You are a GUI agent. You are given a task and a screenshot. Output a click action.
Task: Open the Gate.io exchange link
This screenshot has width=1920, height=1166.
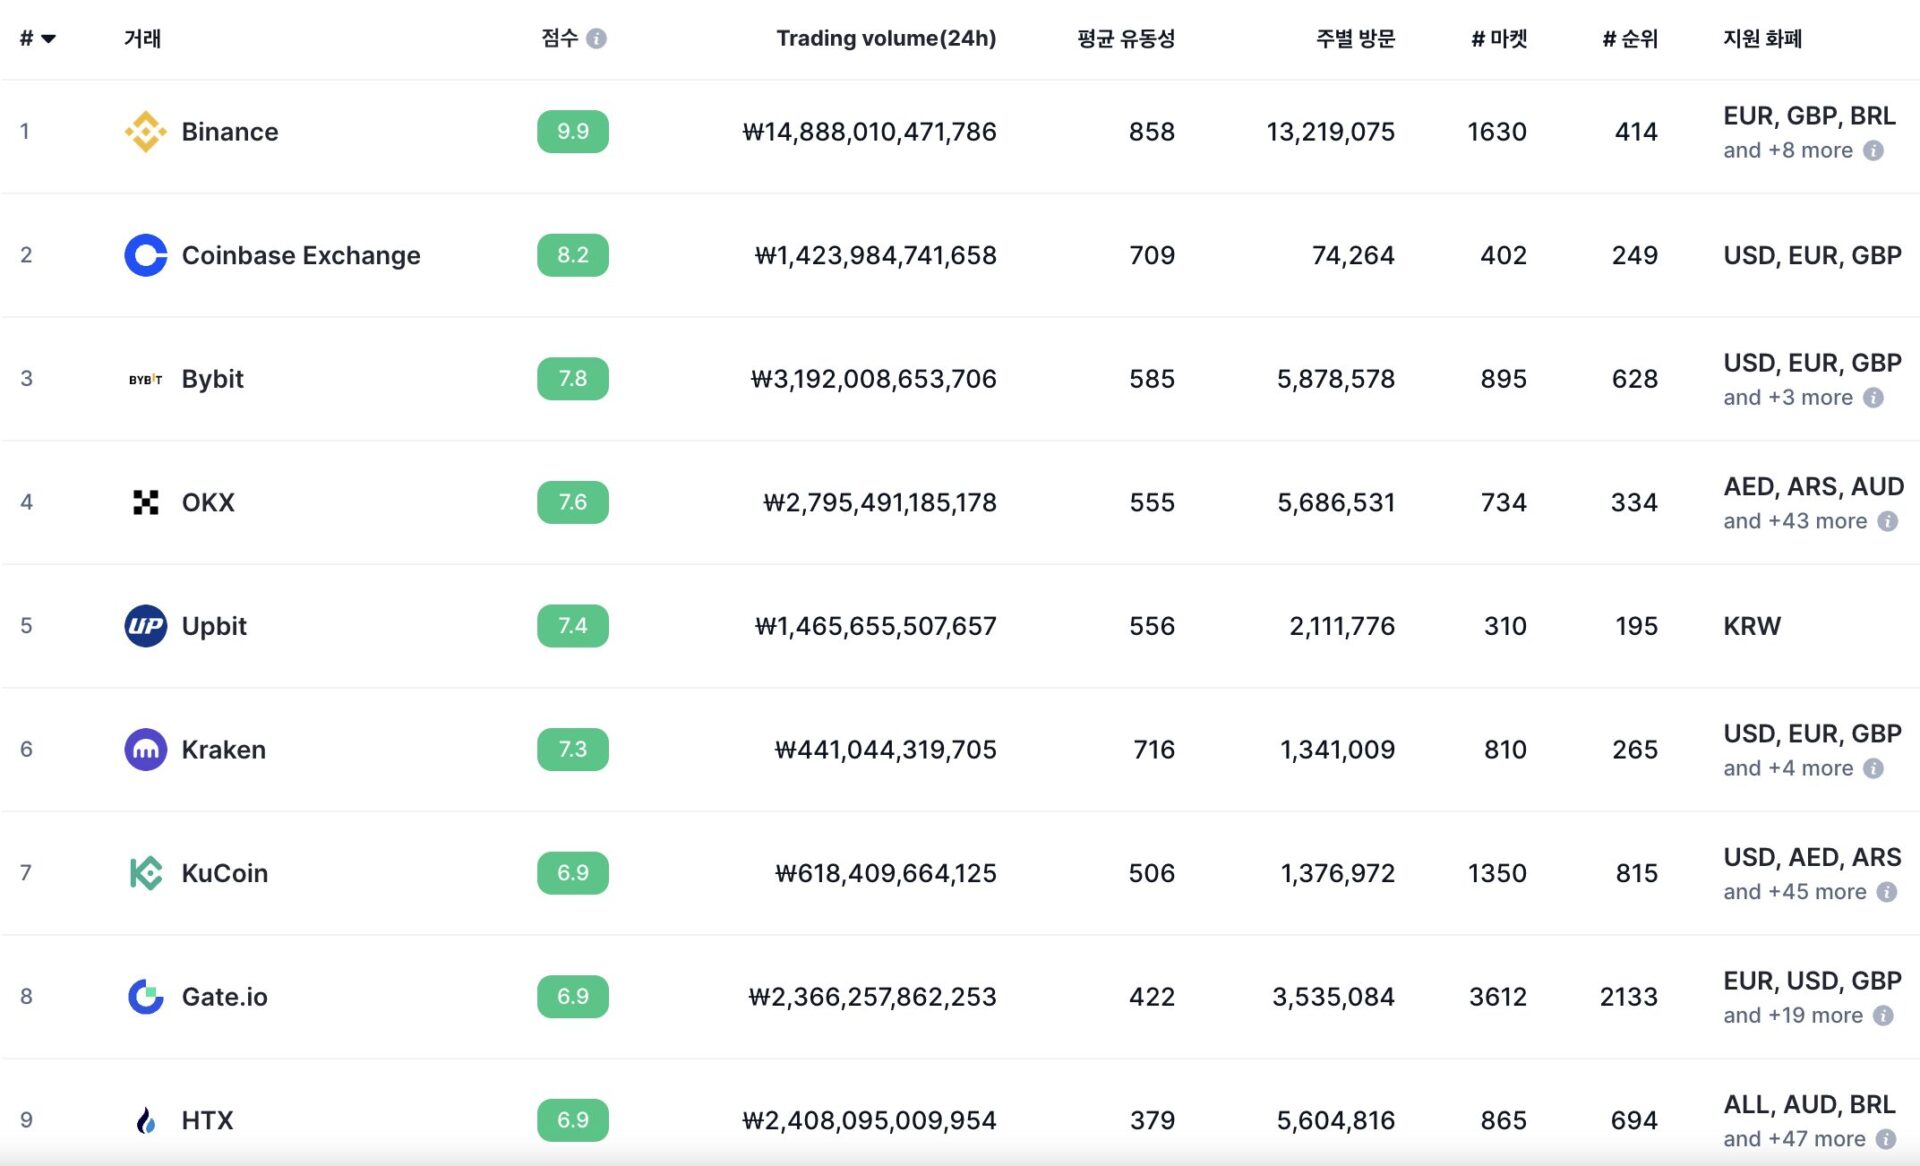(225, 996)
